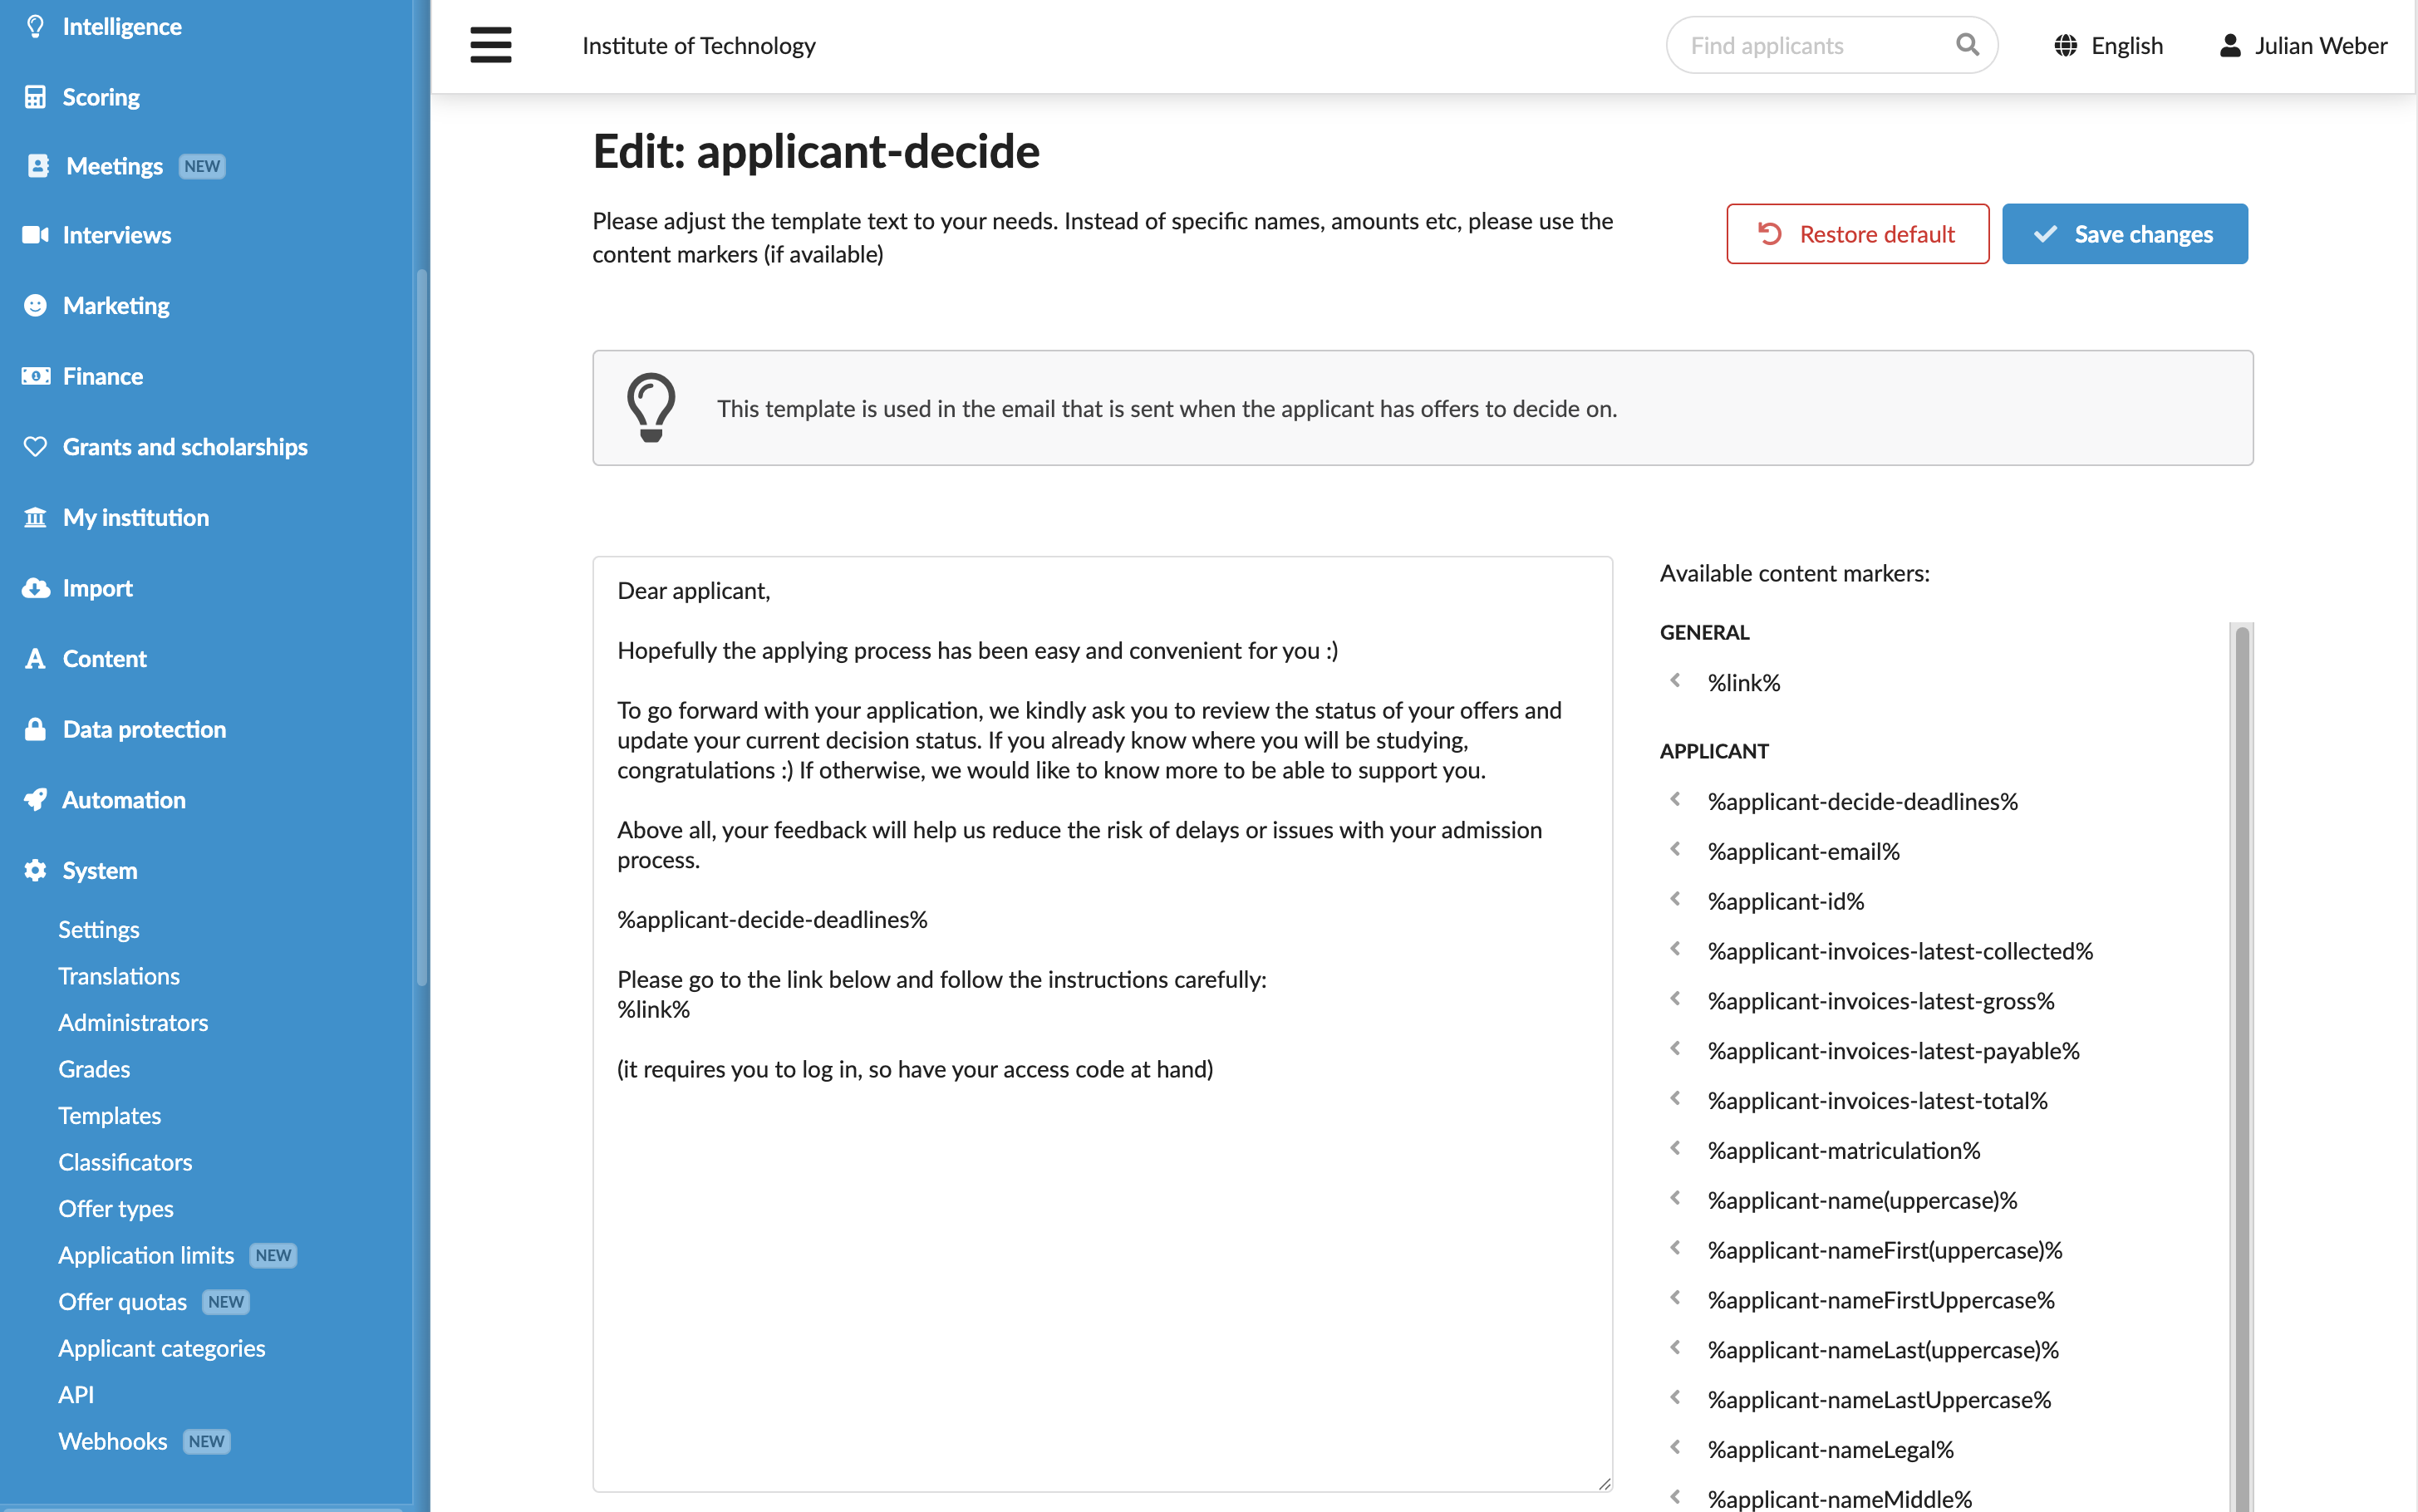
Task: Open Intelligence in the sidebar
Action: click(122, 26)
